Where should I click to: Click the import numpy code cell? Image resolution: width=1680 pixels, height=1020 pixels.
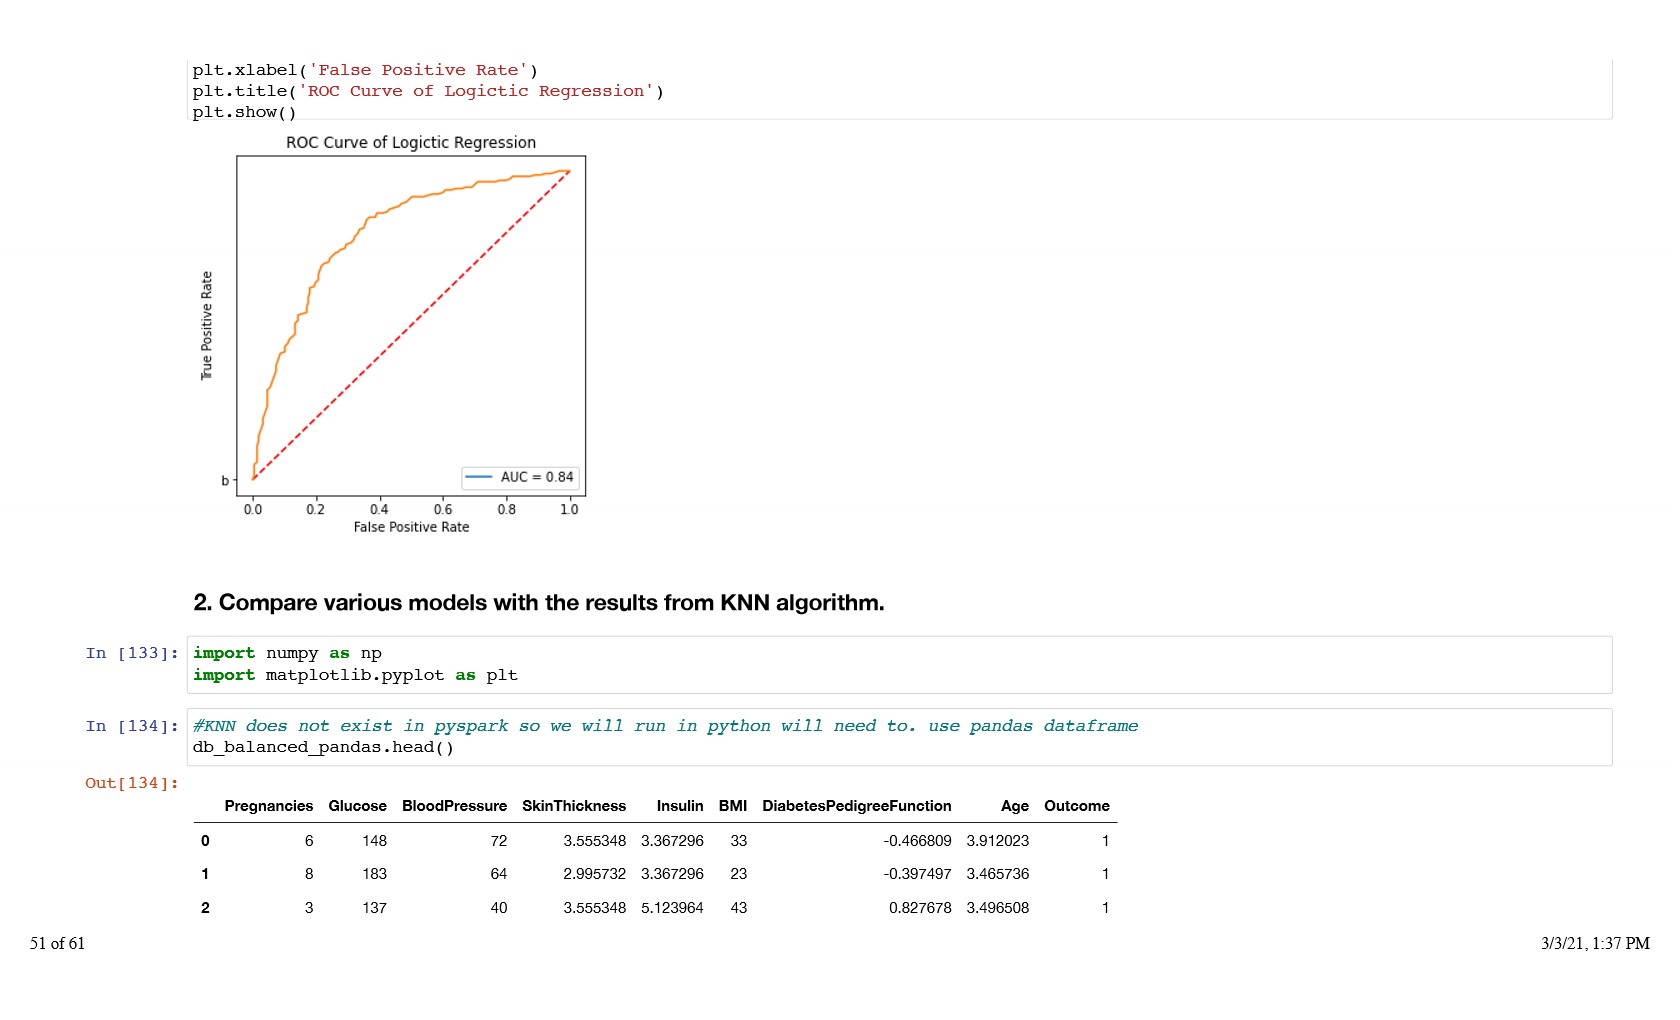(898, 664)
